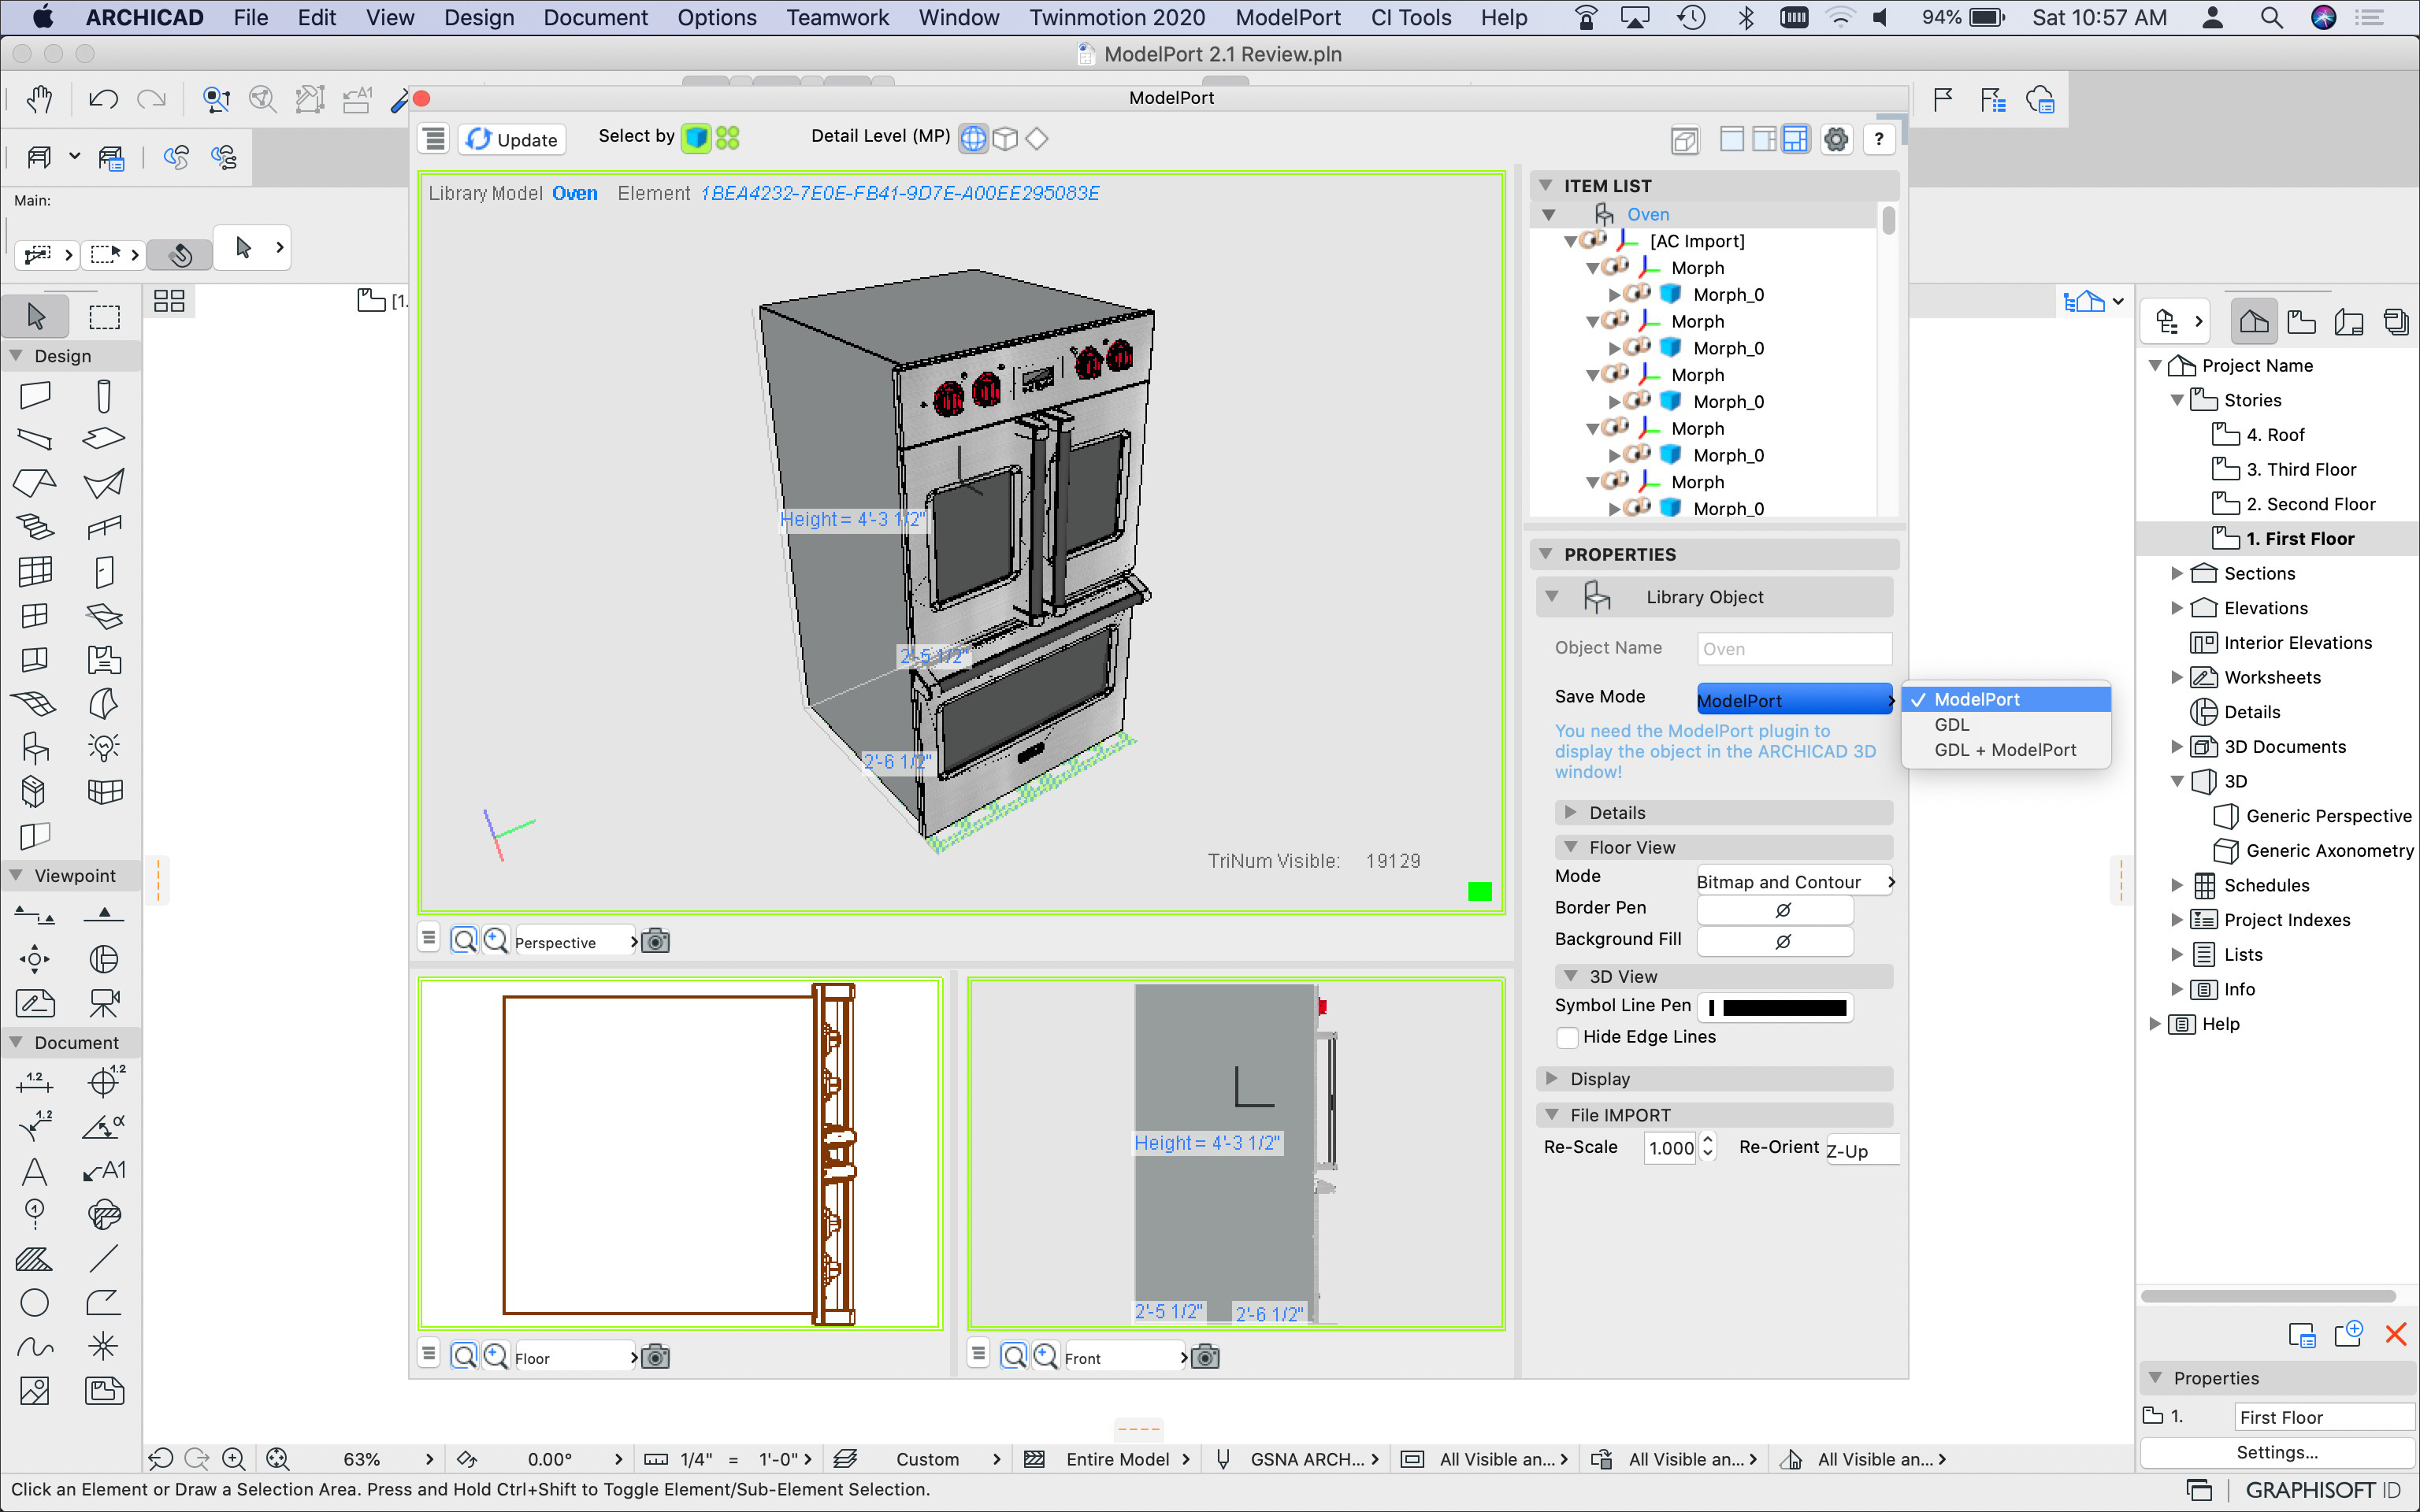The image size is (2420, 1512).
Task: Choose the Morph tool in the toolbox
Action: point(104,703)
